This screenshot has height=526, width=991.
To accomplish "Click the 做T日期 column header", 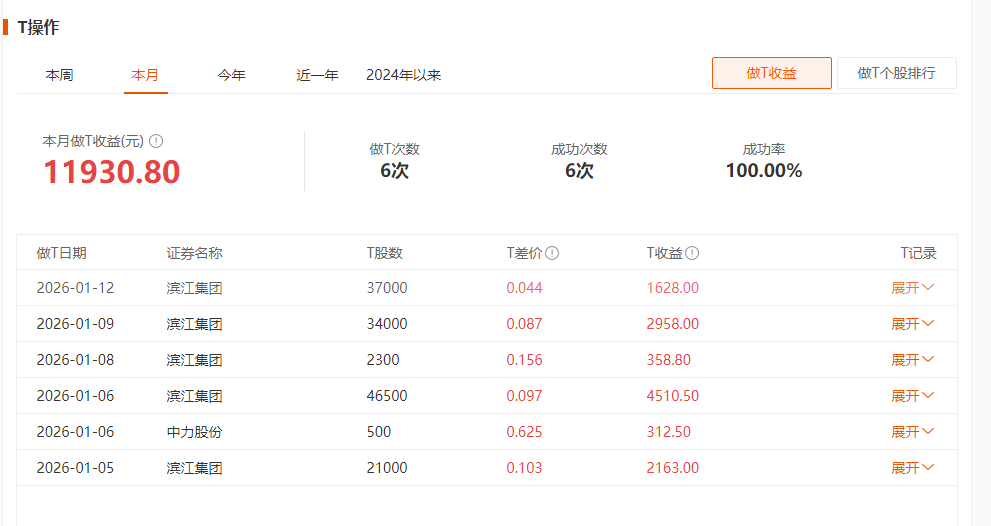I will point(61,254).
